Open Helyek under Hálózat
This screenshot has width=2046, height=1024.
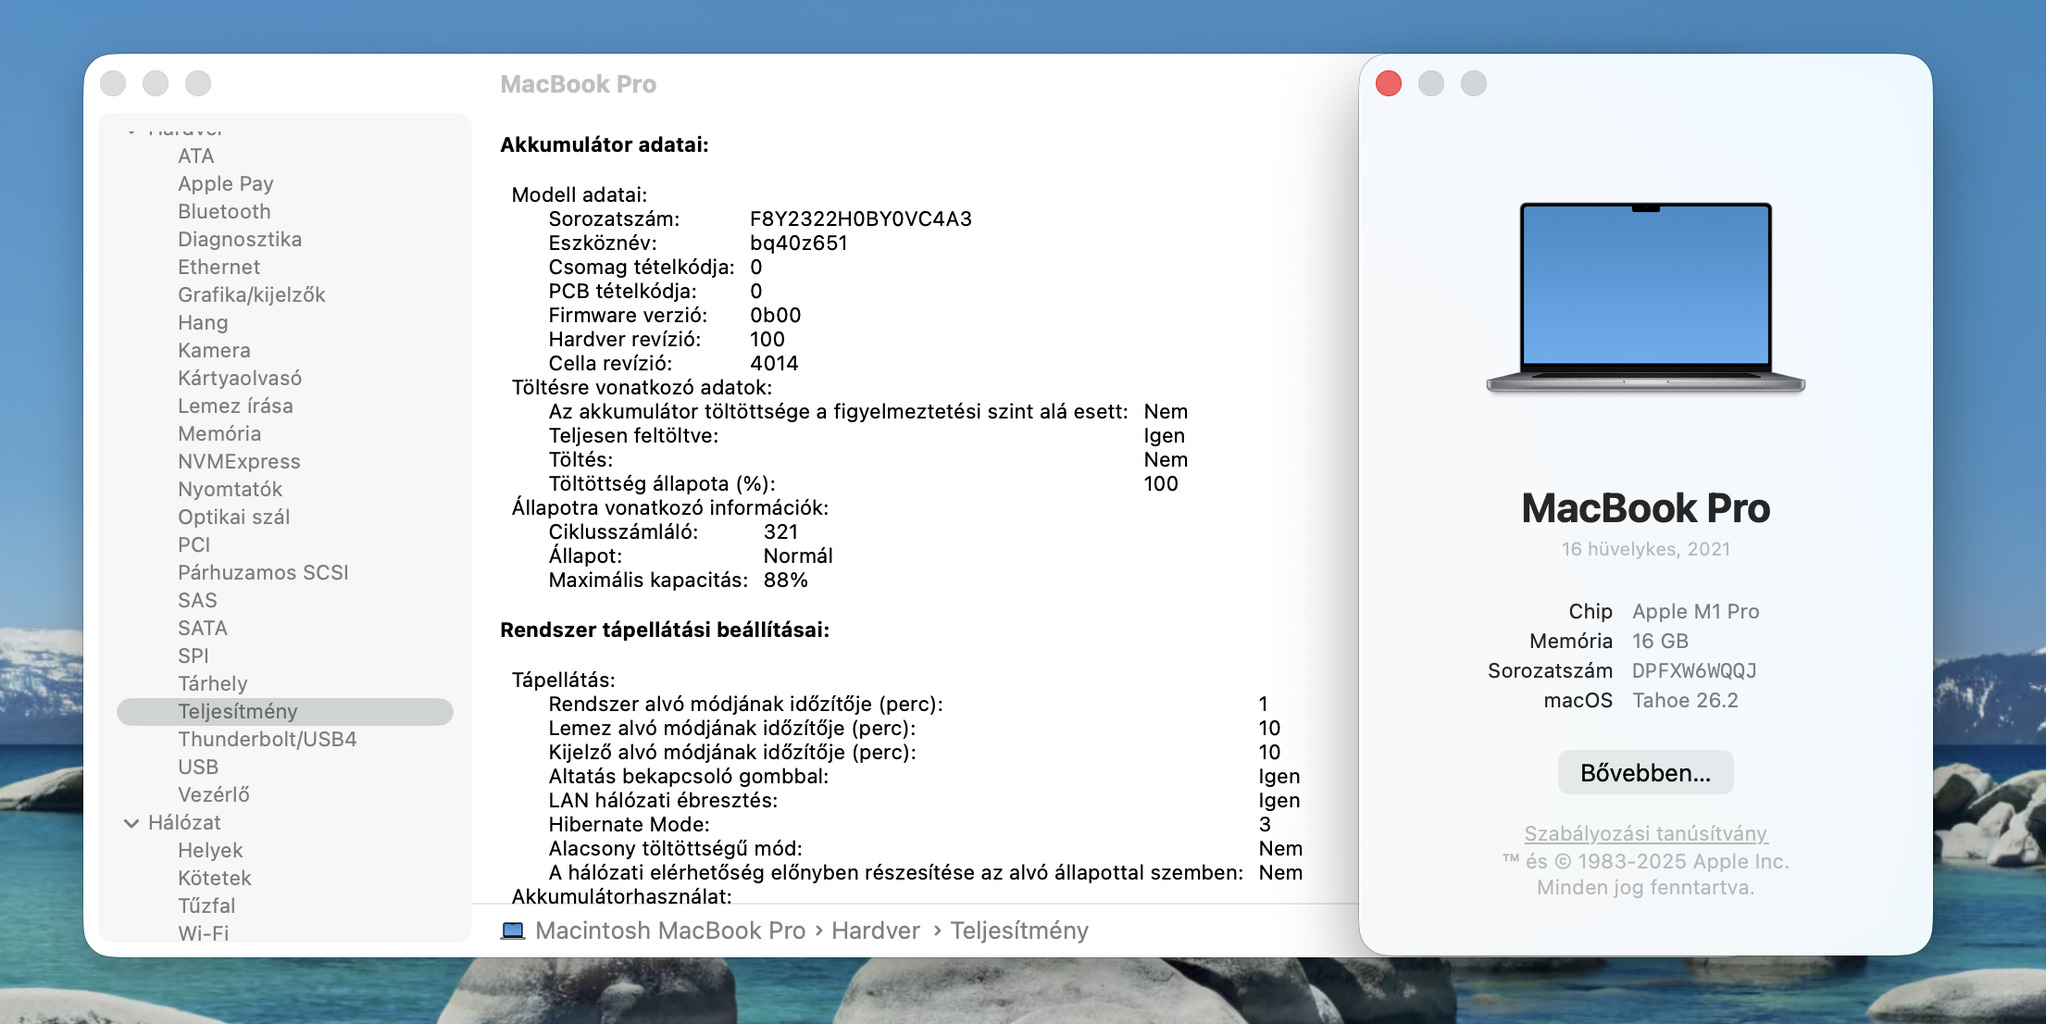tap(210, 851)
